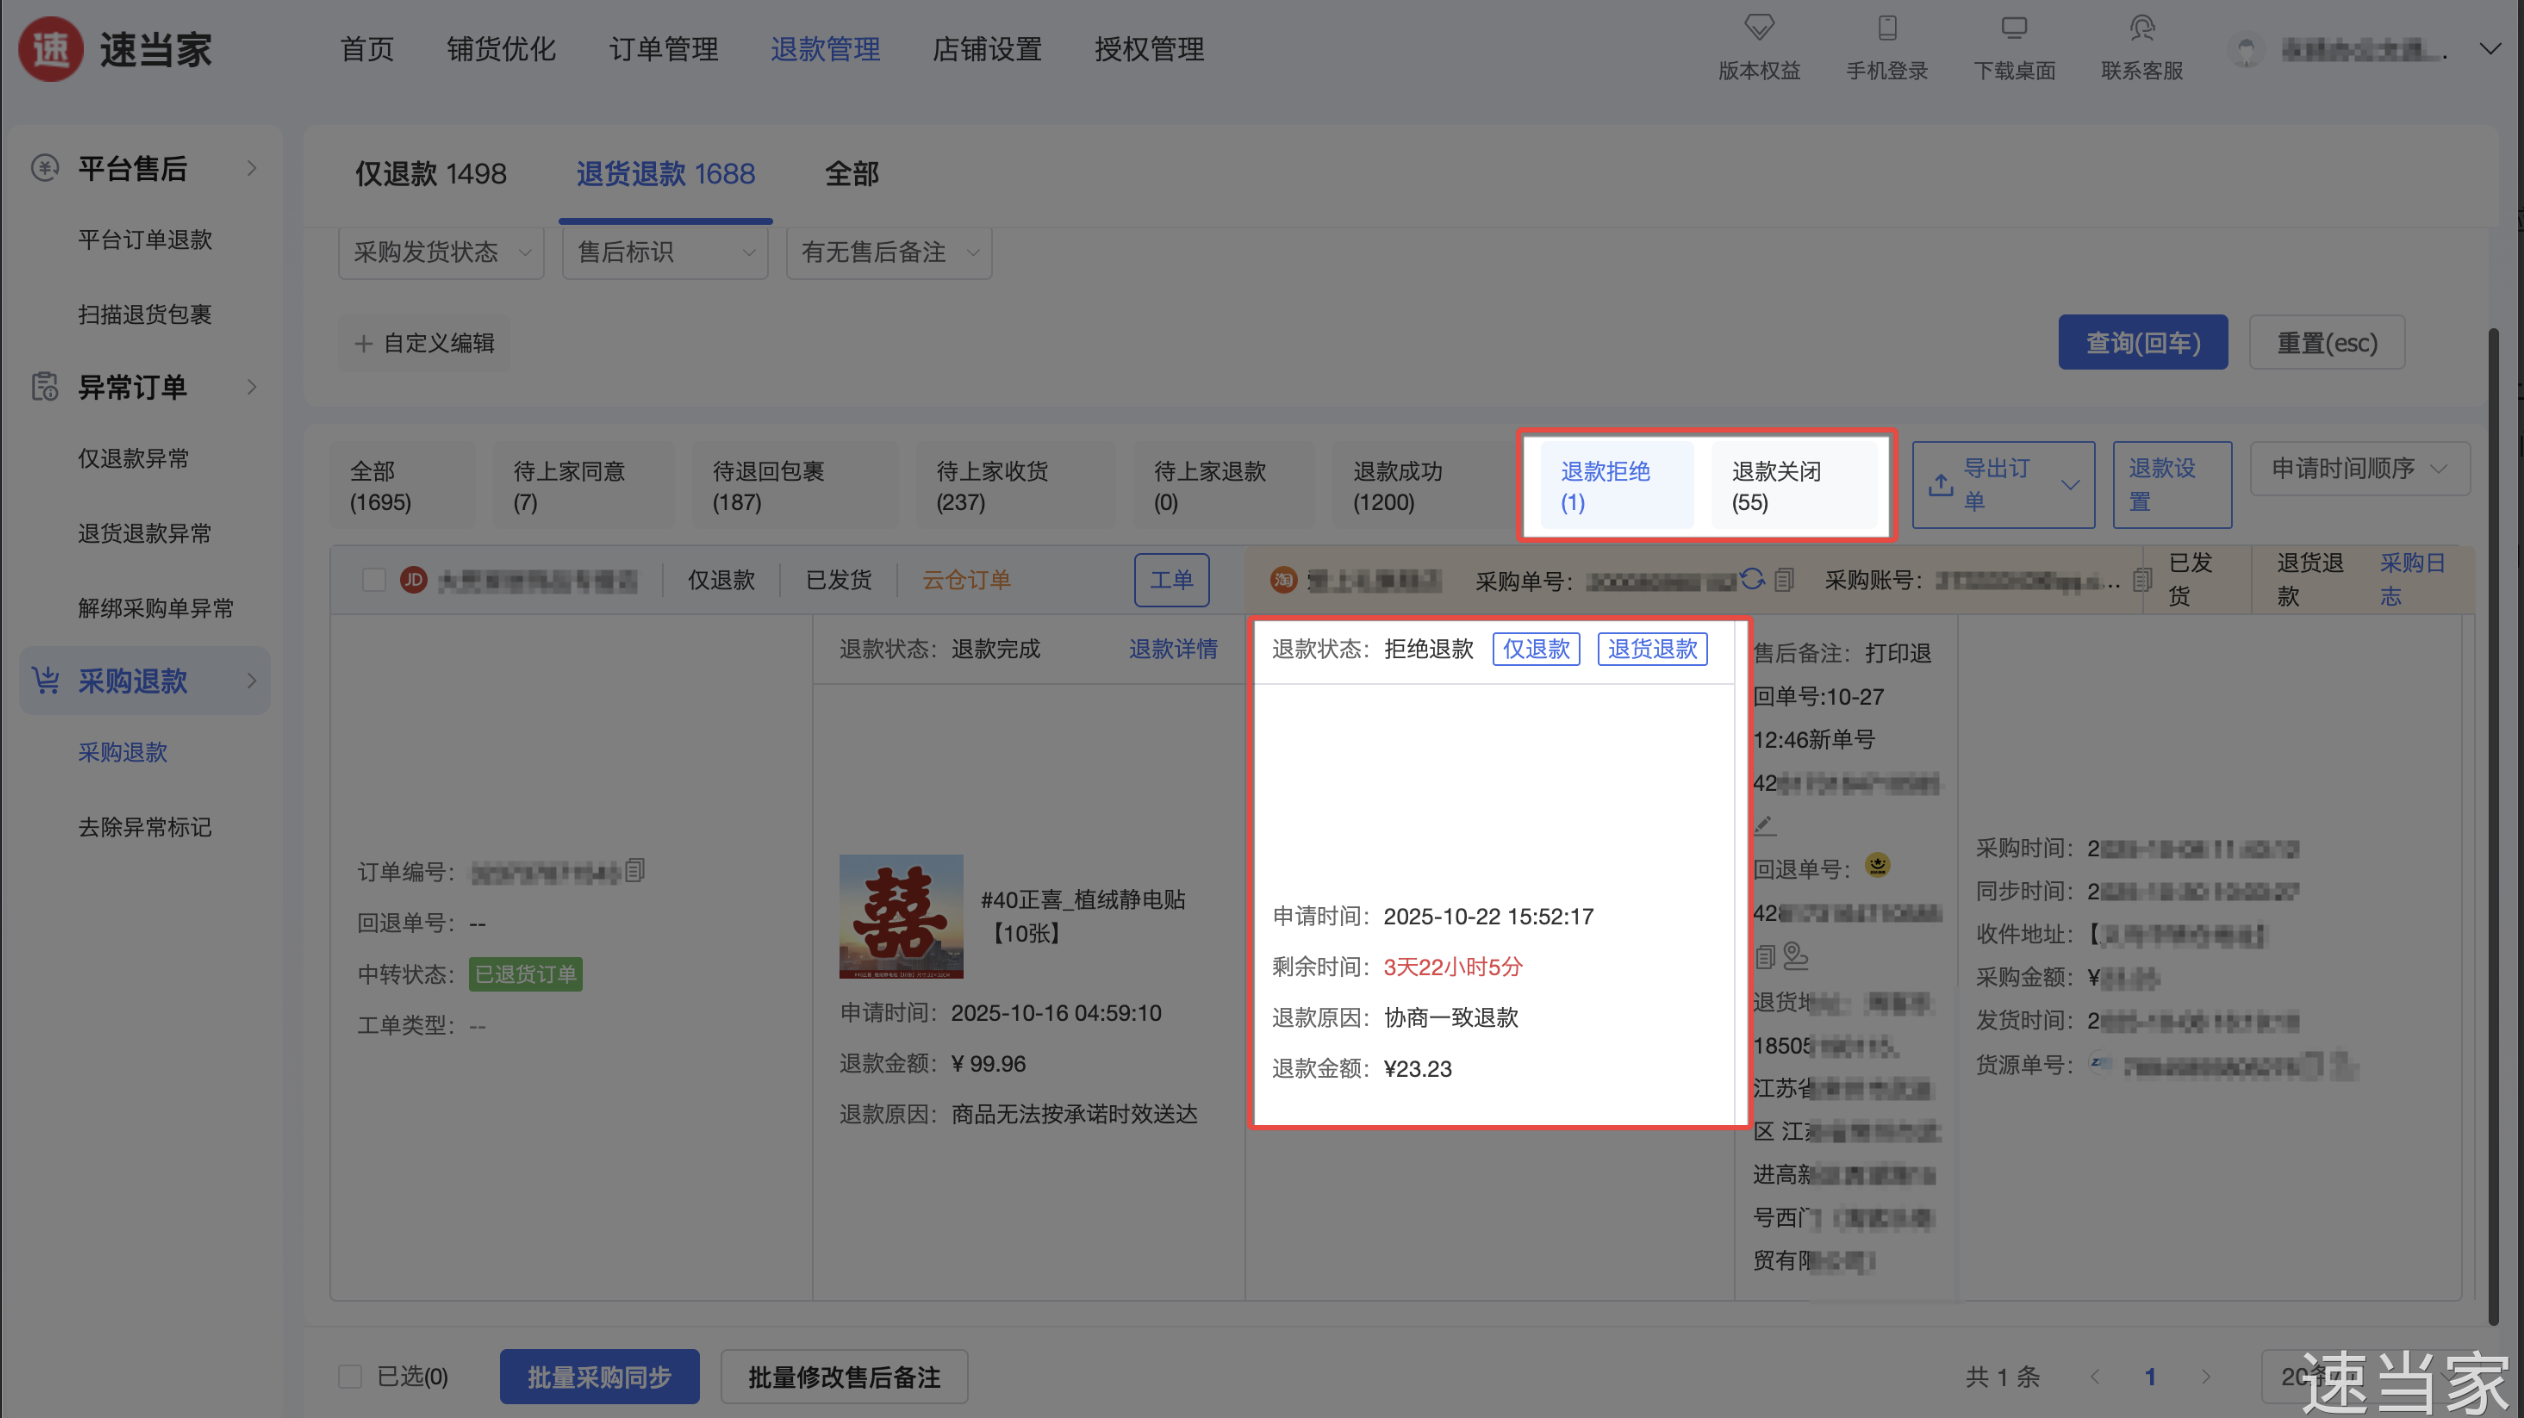Click copy icon after 采购账号
Image resolution: width=2524 pixels, height=1418 pixels.
pyautogui.click(x=2141, y=580)
